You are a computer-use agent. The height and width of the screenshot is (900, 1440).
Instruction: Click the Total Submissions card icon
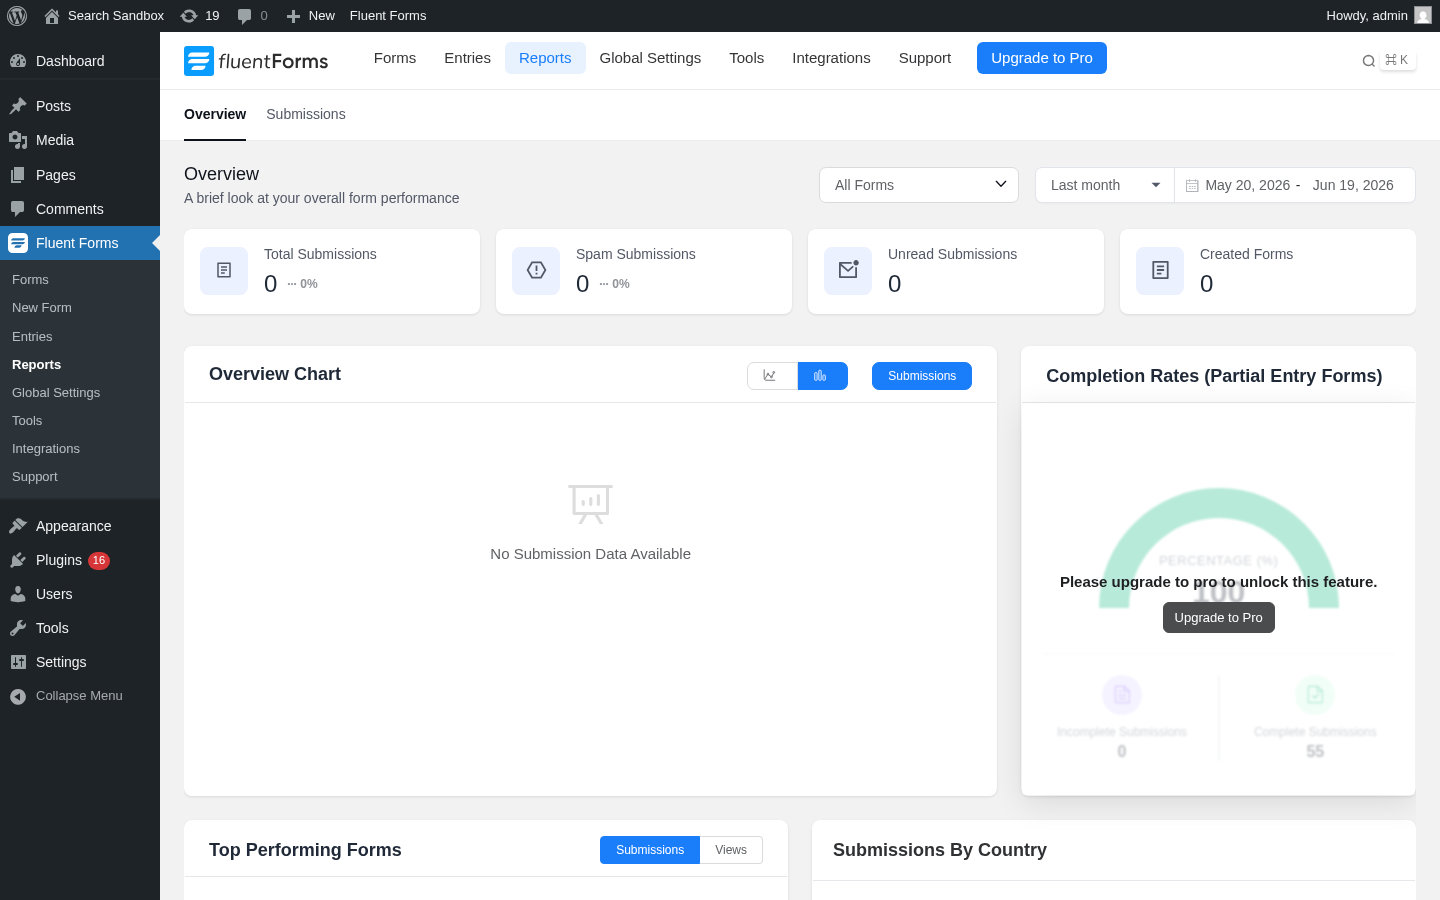pyautogui.click(x=224, y=271)
